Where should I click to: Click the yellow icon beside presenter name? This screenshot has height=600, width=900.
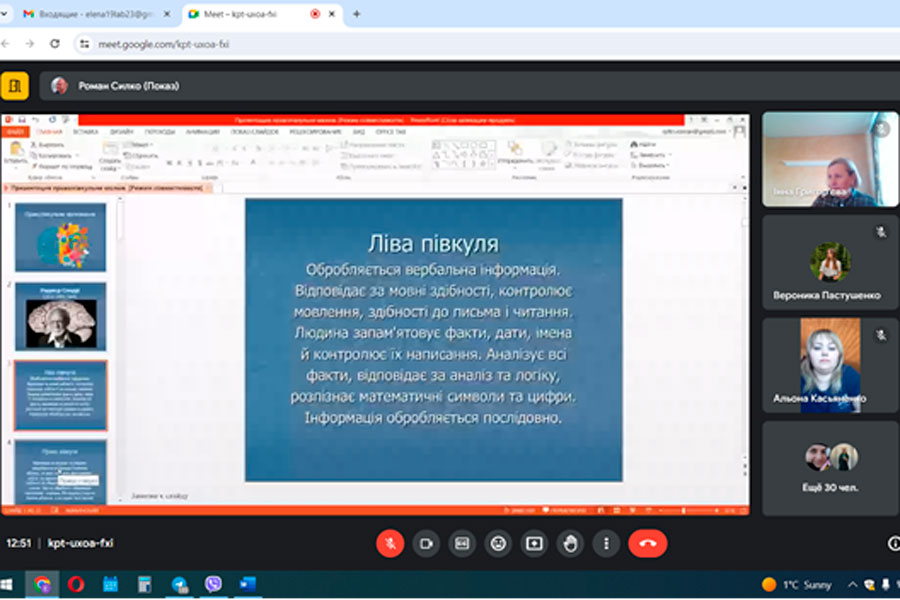(x=15, y=86)
